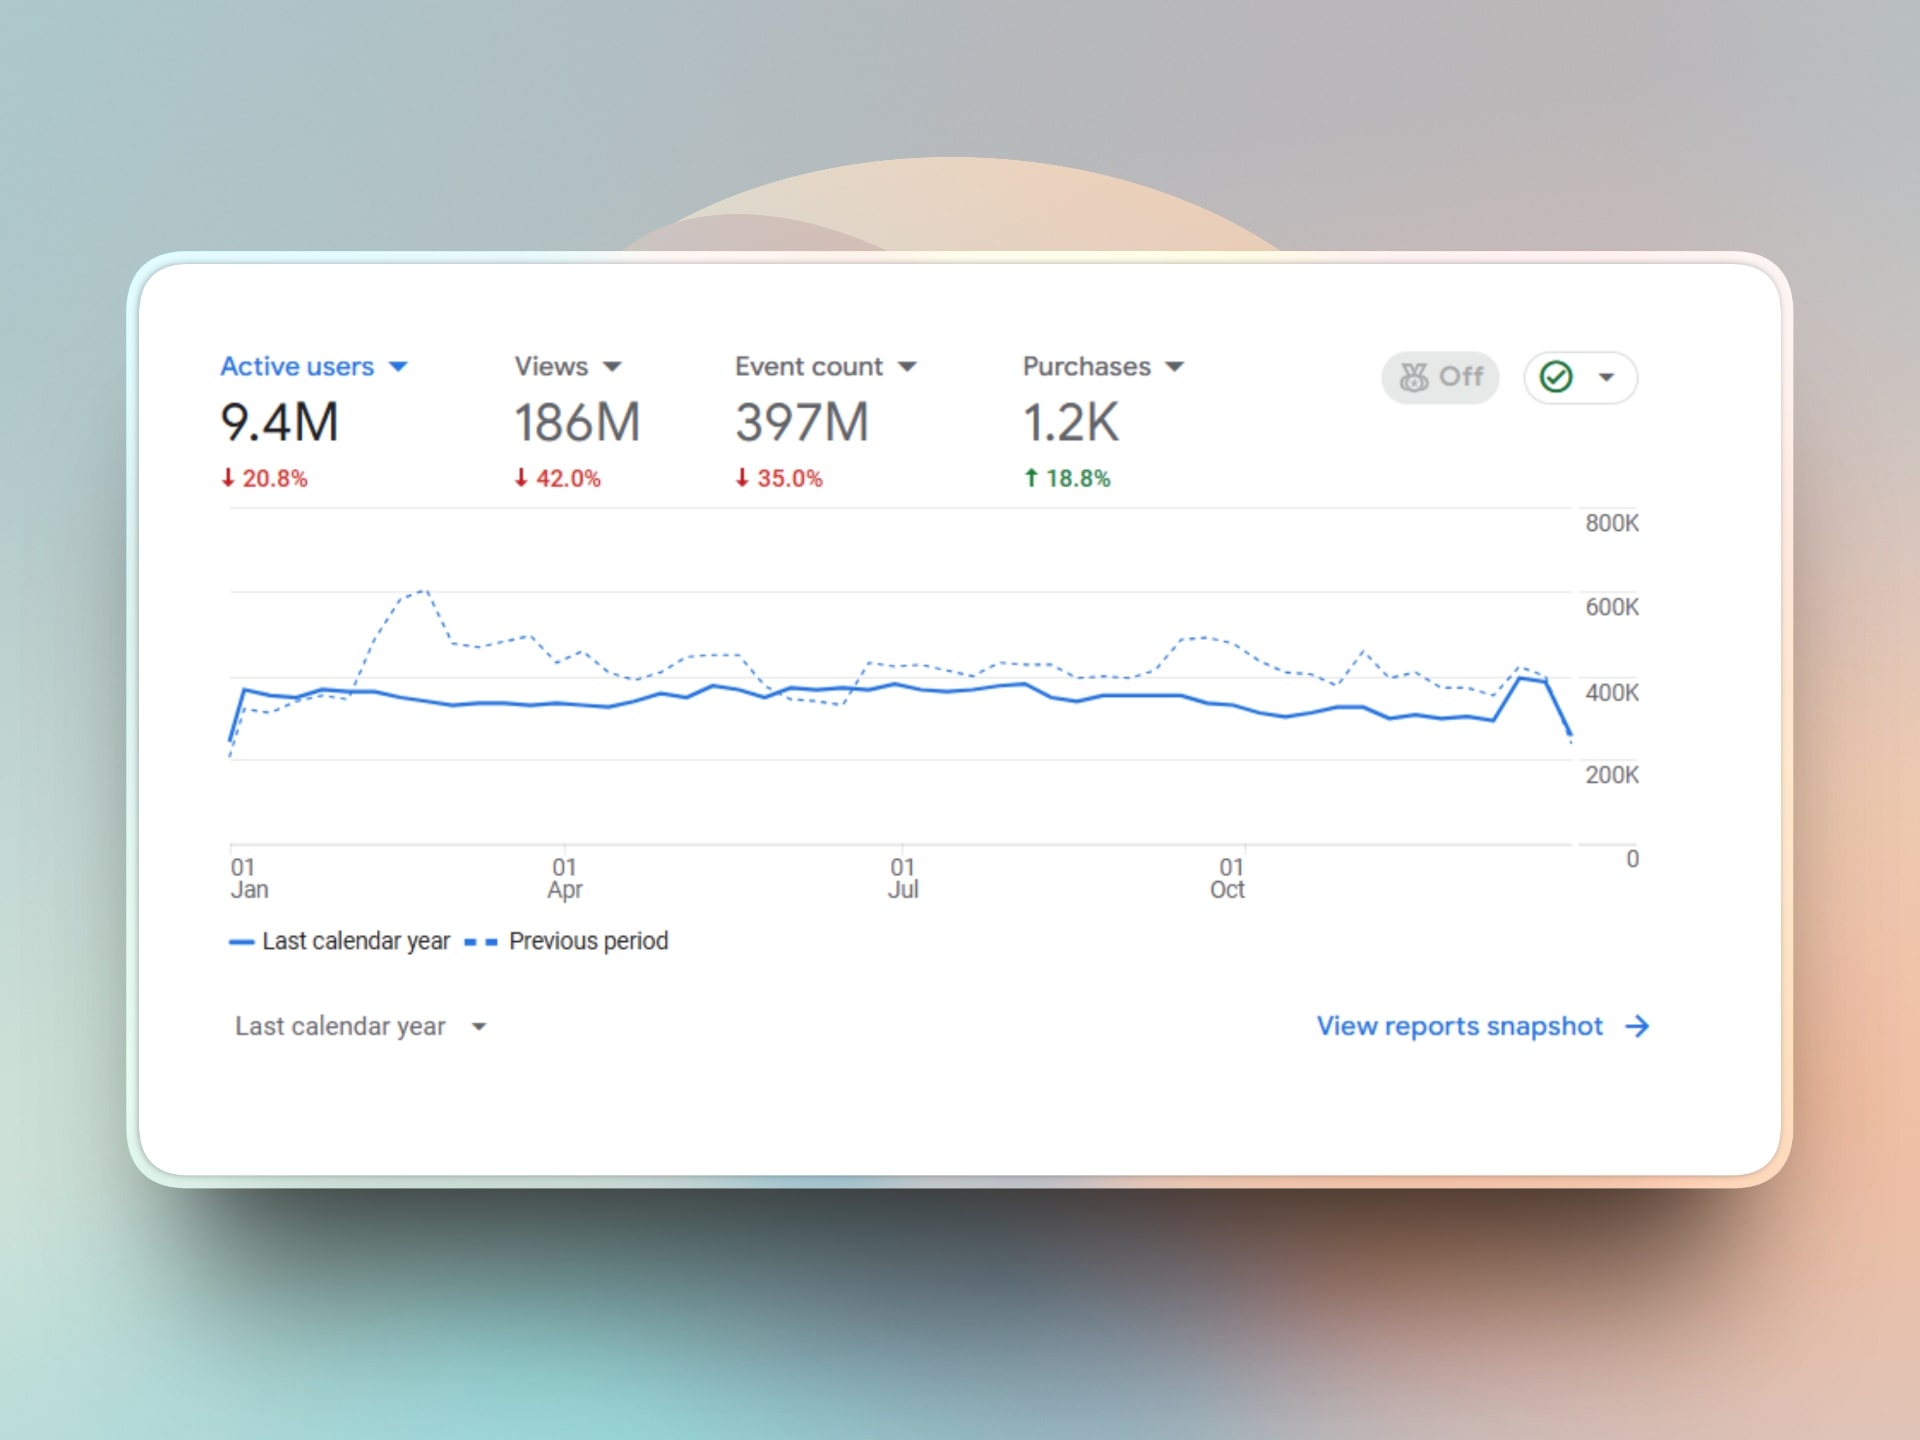Image resolution: width=1920 pixels, height=1440 pixels.
Task: Click the Previous period legend label
Action: tap(588, 941)
